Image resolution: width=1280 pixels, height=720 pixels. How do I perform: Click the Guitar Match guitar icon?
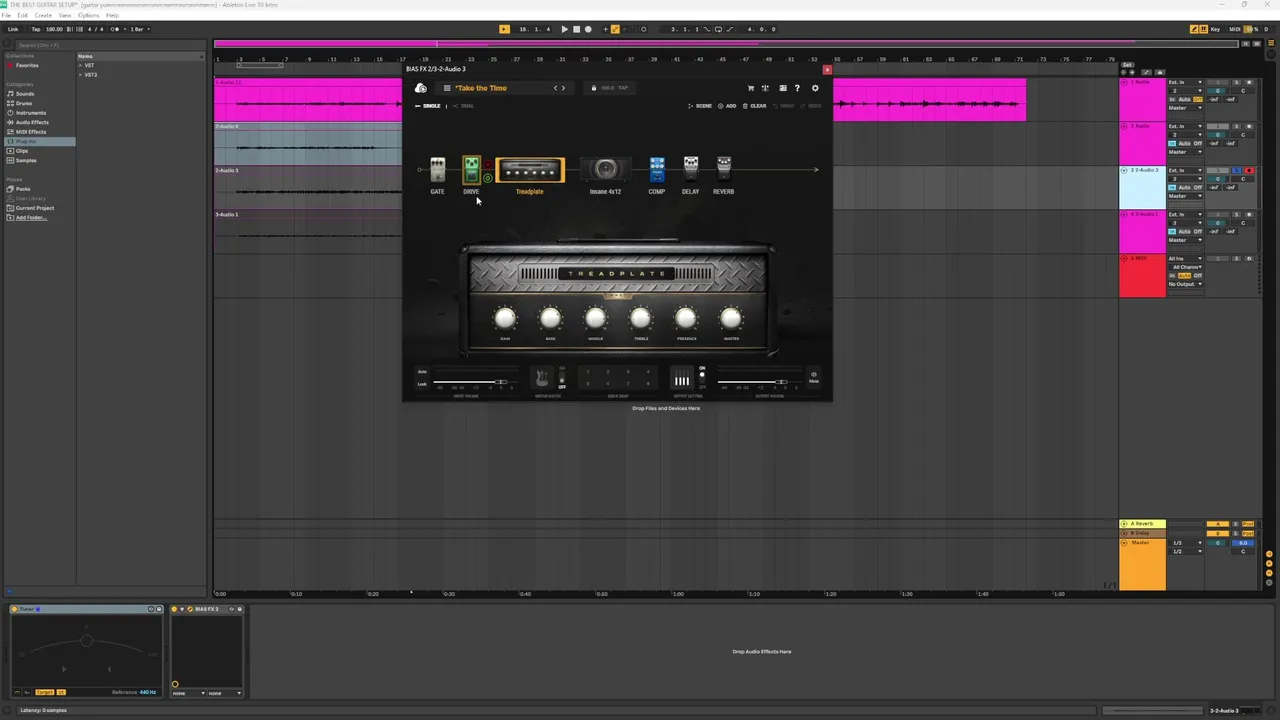coord(542,377)
